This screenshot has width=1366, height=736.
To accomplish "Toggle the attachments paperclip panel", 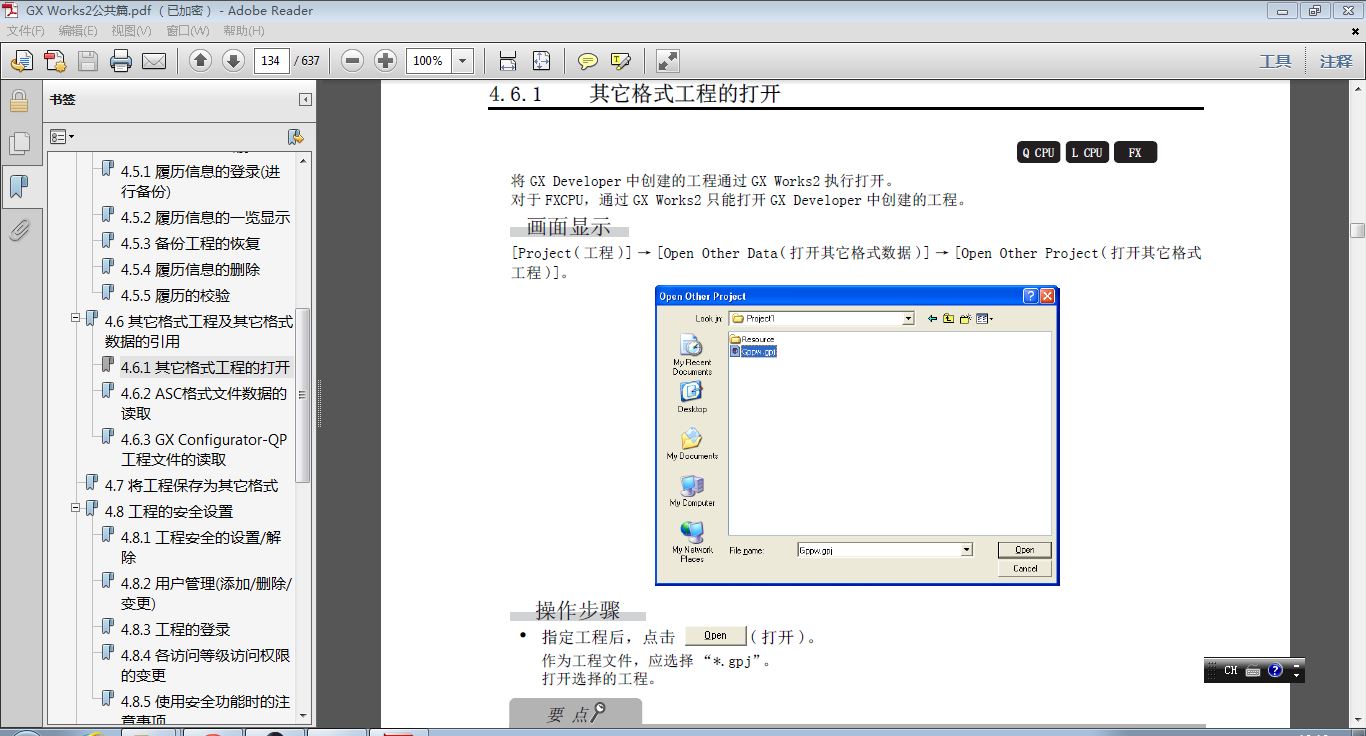I will point(19,231).
